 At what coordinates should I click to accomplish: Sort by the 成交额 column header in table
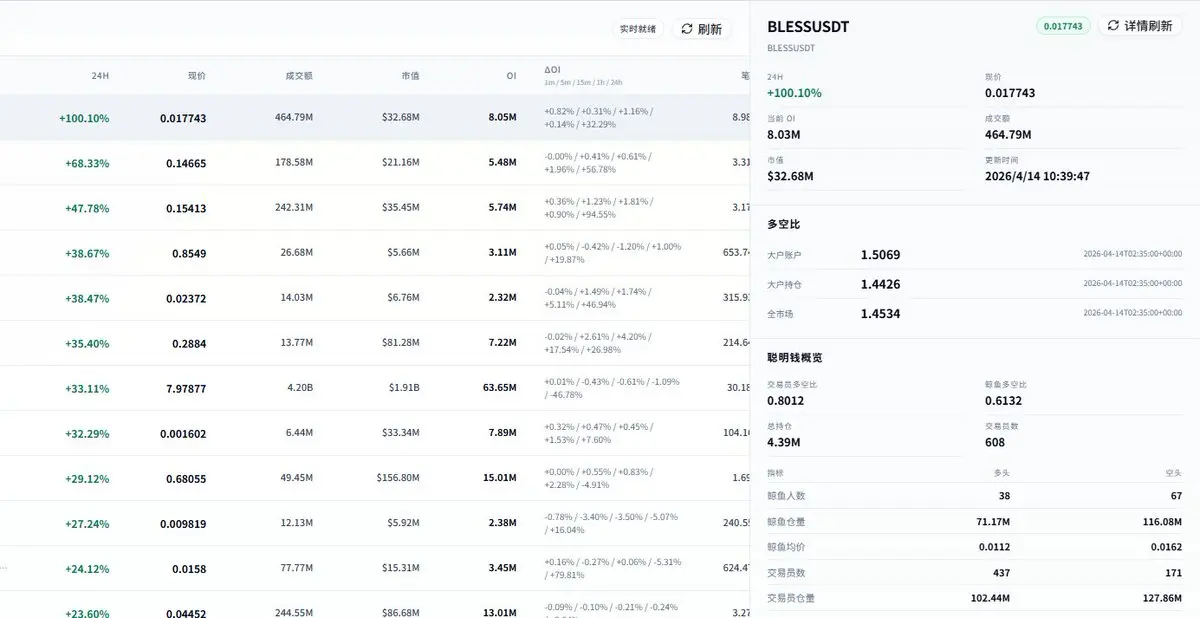pos(299,76)
